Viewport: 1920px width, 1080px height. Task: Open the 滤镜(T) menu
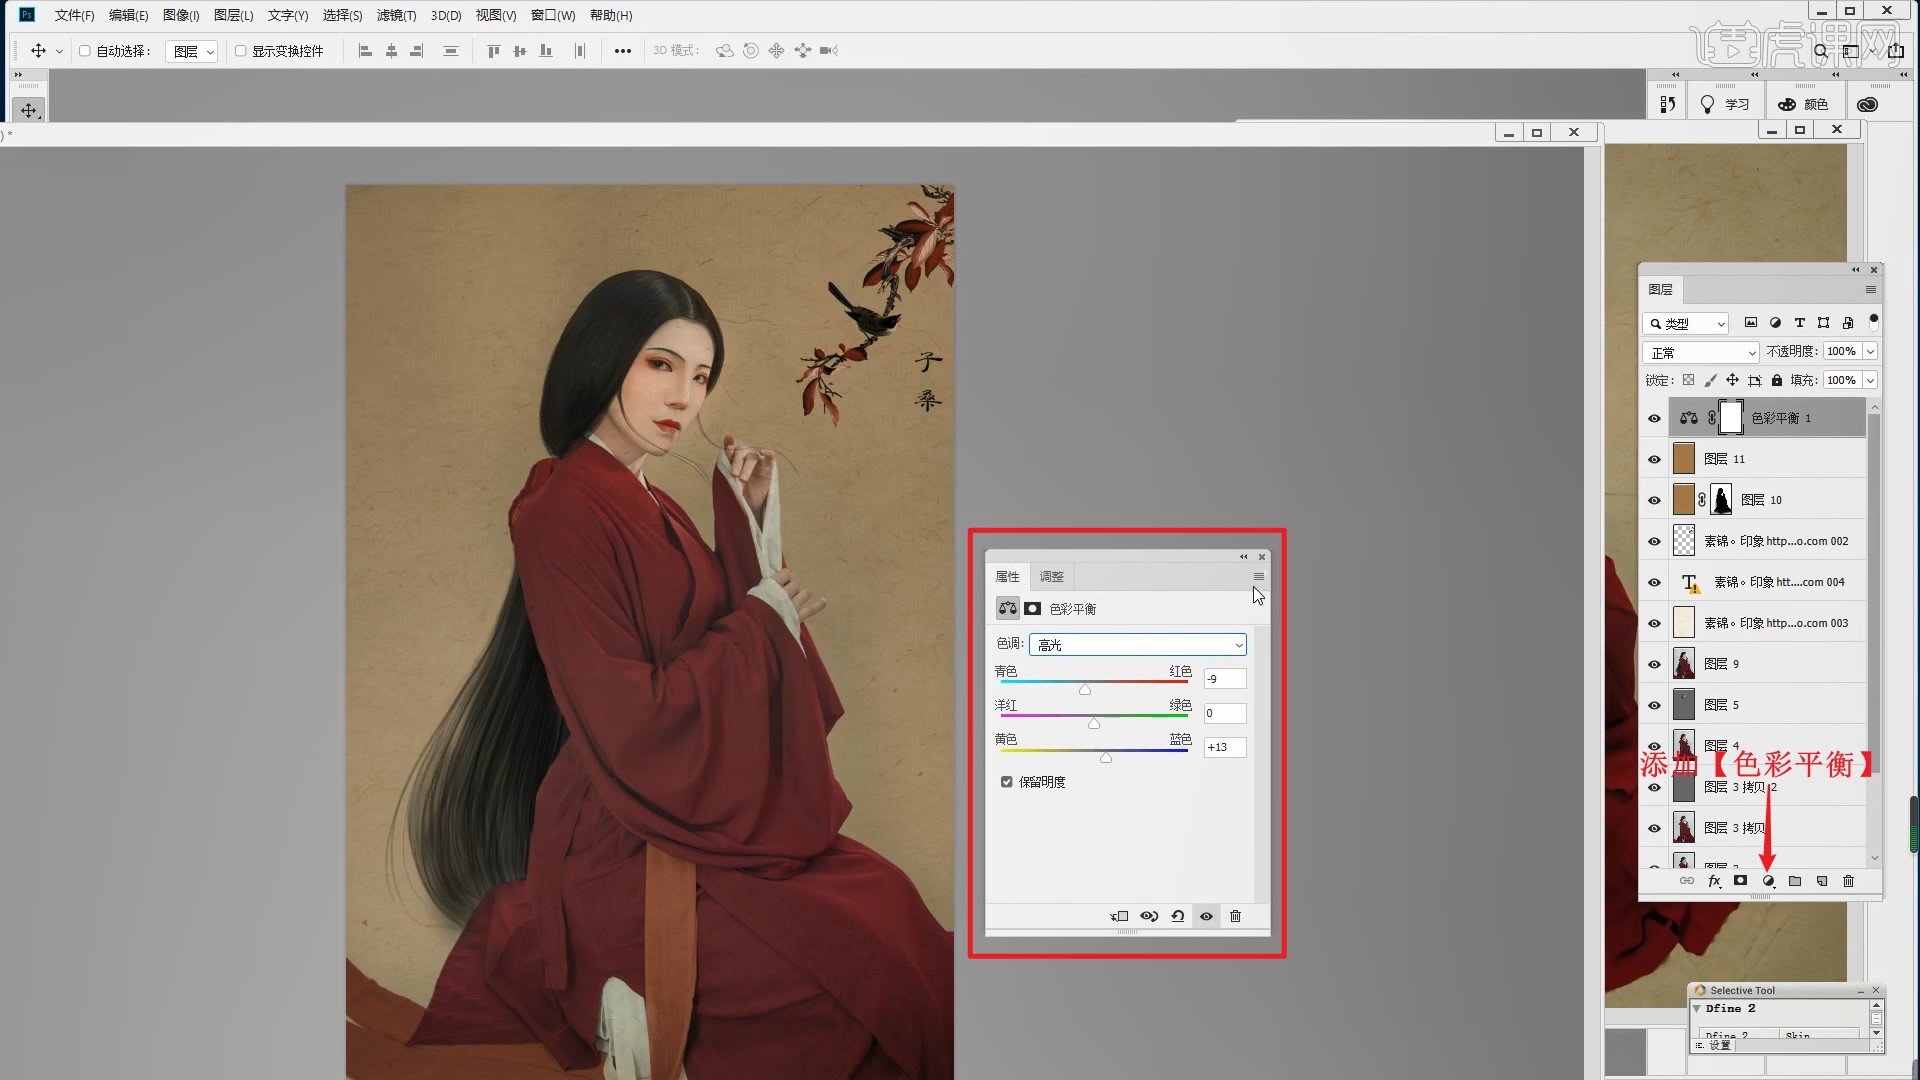tap(396, 15)
